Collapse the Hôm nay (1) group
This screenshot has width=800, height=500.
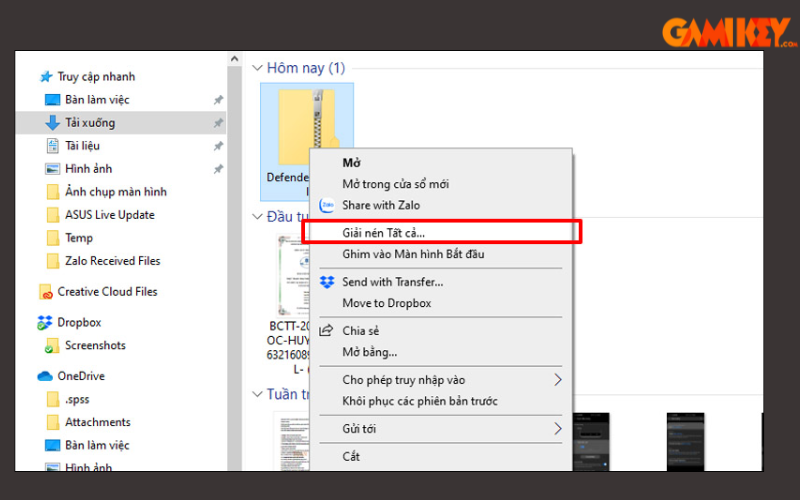click(x=258, y=68)
